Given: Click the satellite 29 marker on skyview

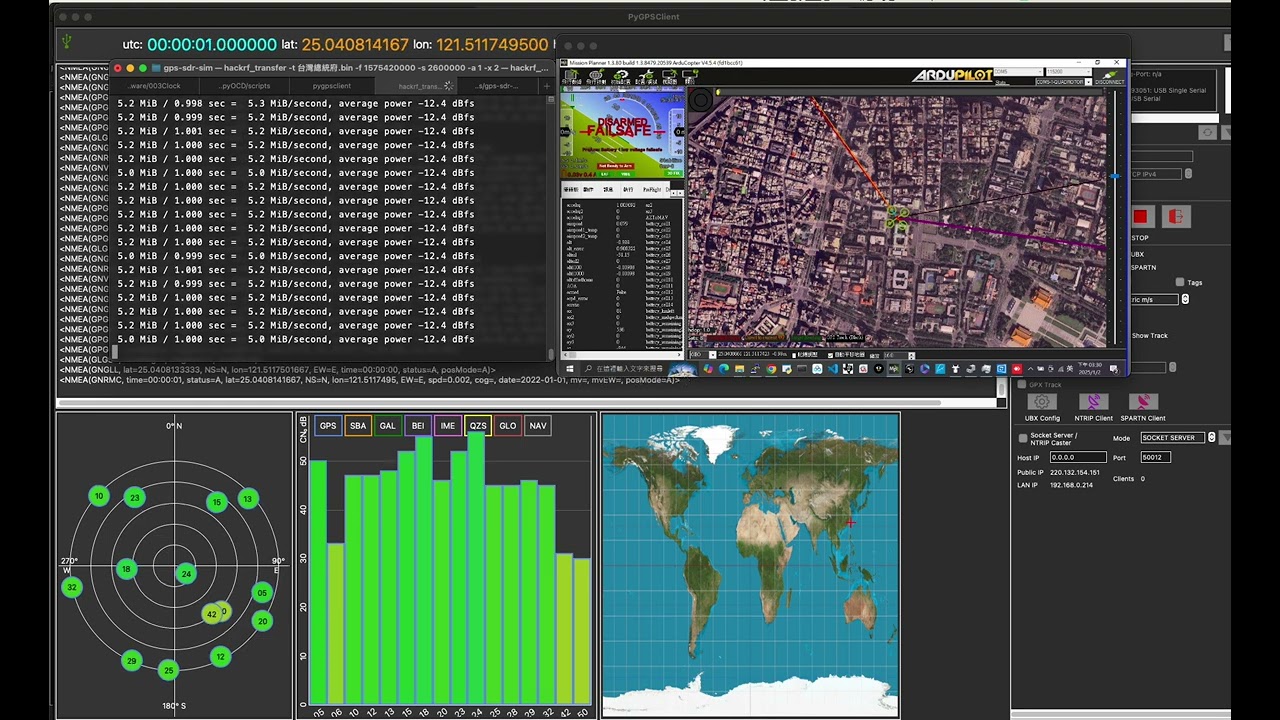Looking at the screenshot, I should tap(131, 660).
